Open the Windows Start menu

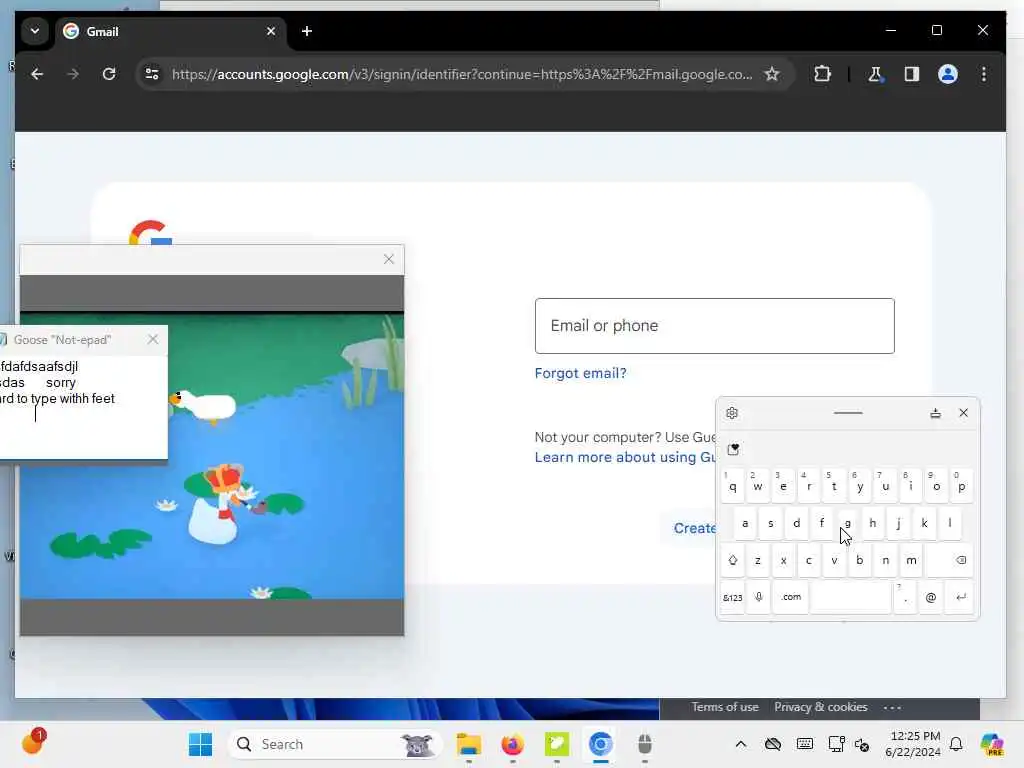pos(200,744)
